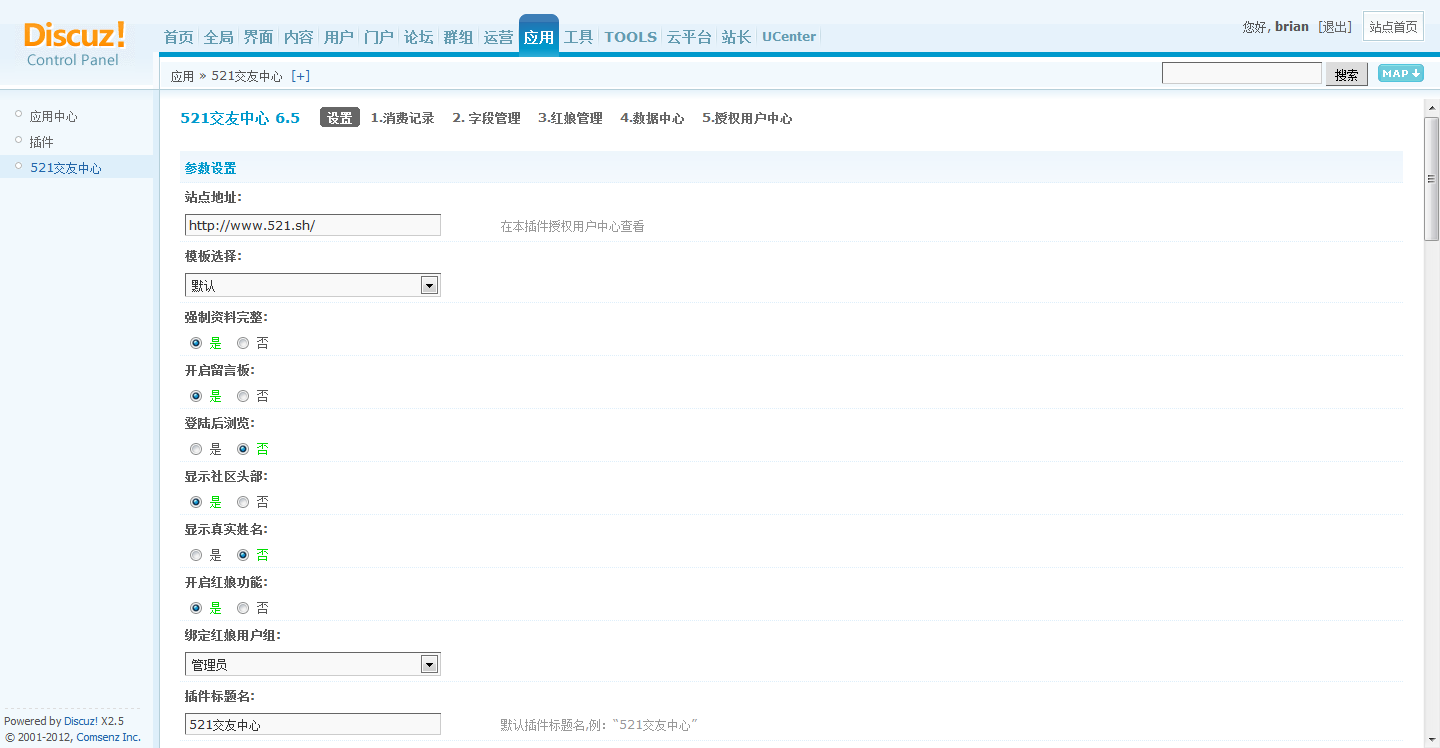Click the scrollbar down arrow
1440x748 pixels.
click(1432, 740)
